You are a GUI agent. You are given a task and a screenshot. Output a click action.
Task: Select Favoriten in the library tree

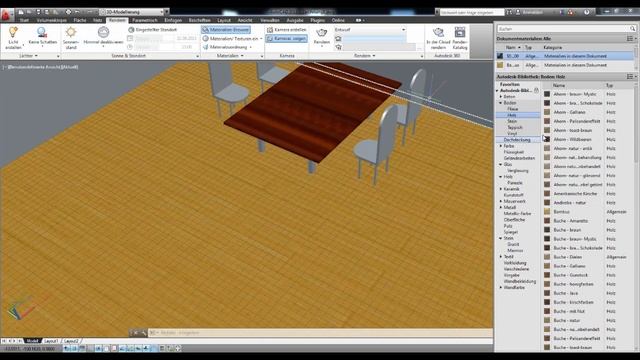(509, 84)
